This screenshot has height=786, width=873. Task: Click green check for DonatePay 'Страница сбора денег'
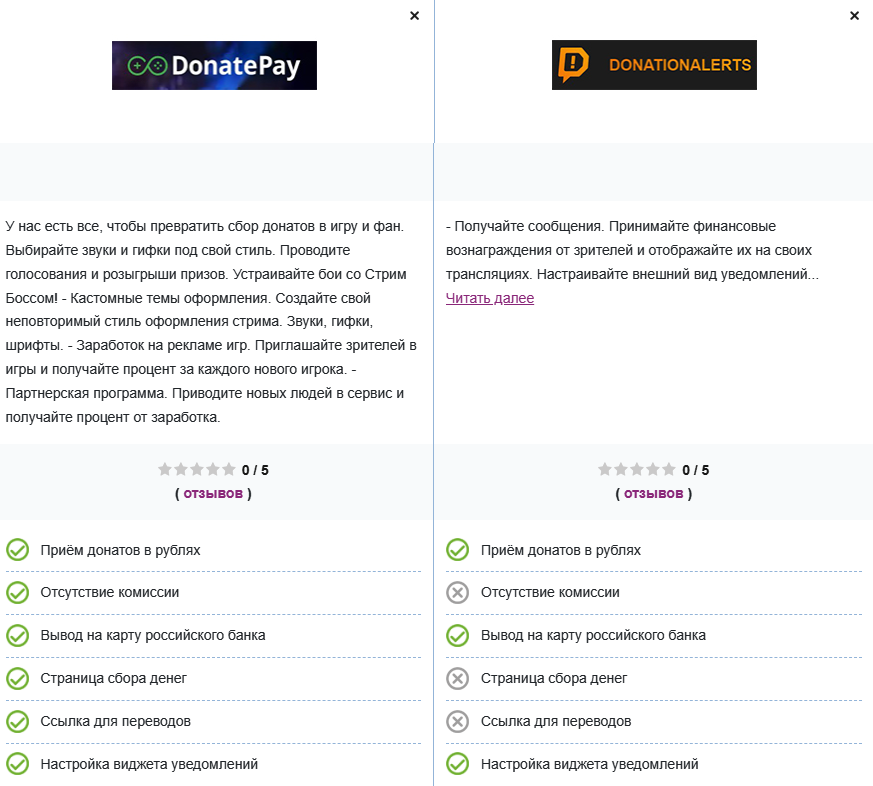point(17,679)
